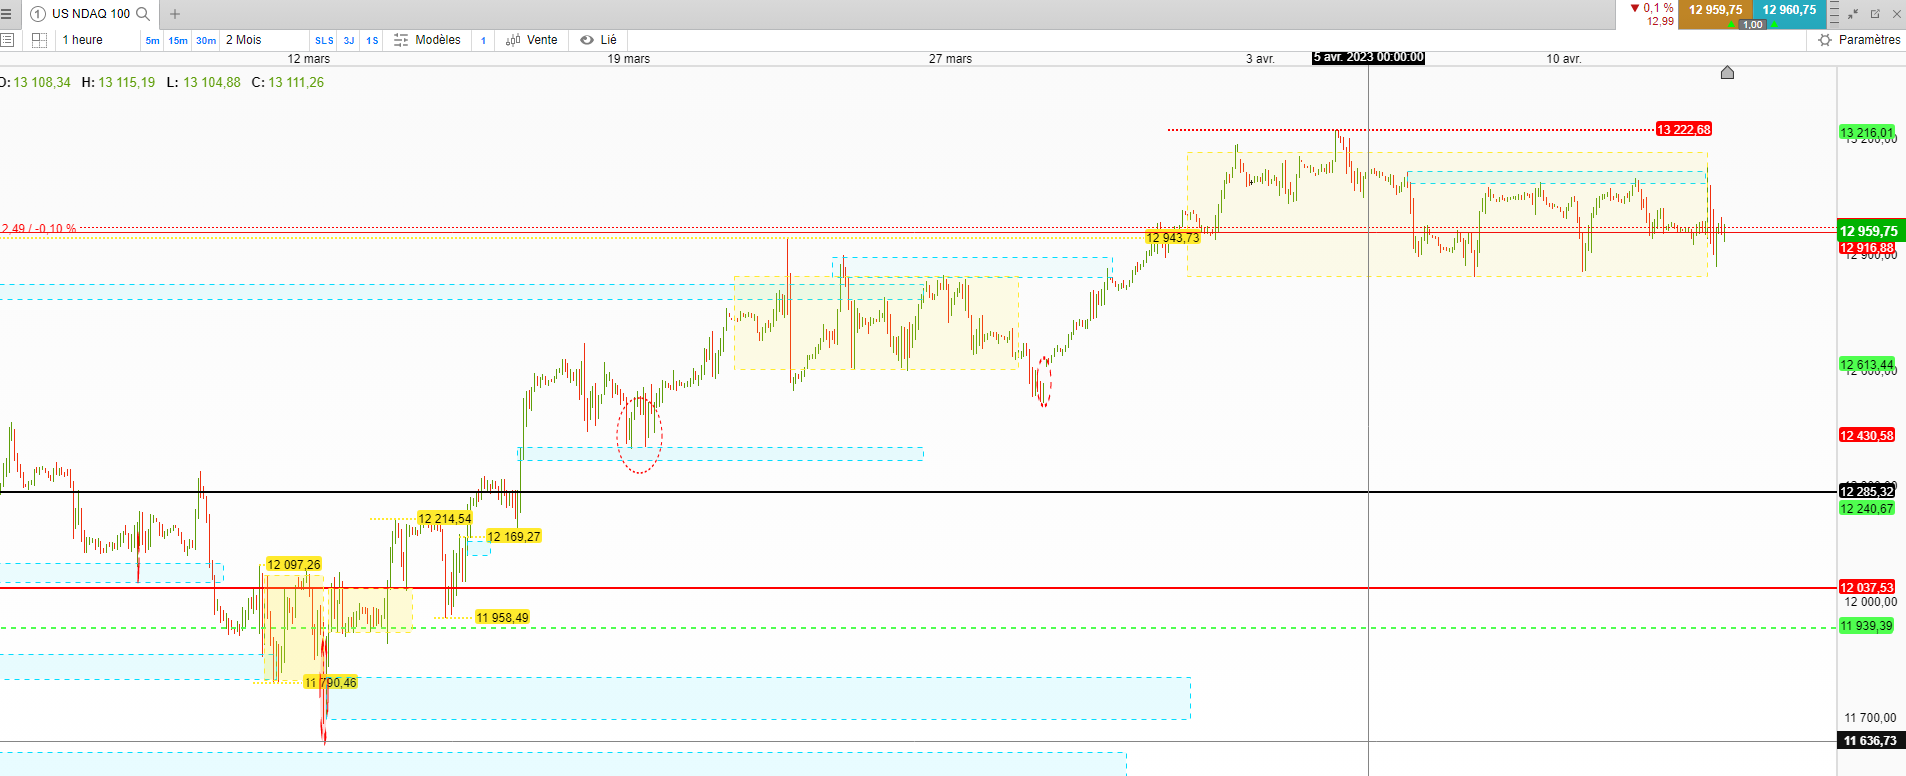Select the 3J period shortcut
This screenshot has width=1906, height=776.
tap(349, 41)
